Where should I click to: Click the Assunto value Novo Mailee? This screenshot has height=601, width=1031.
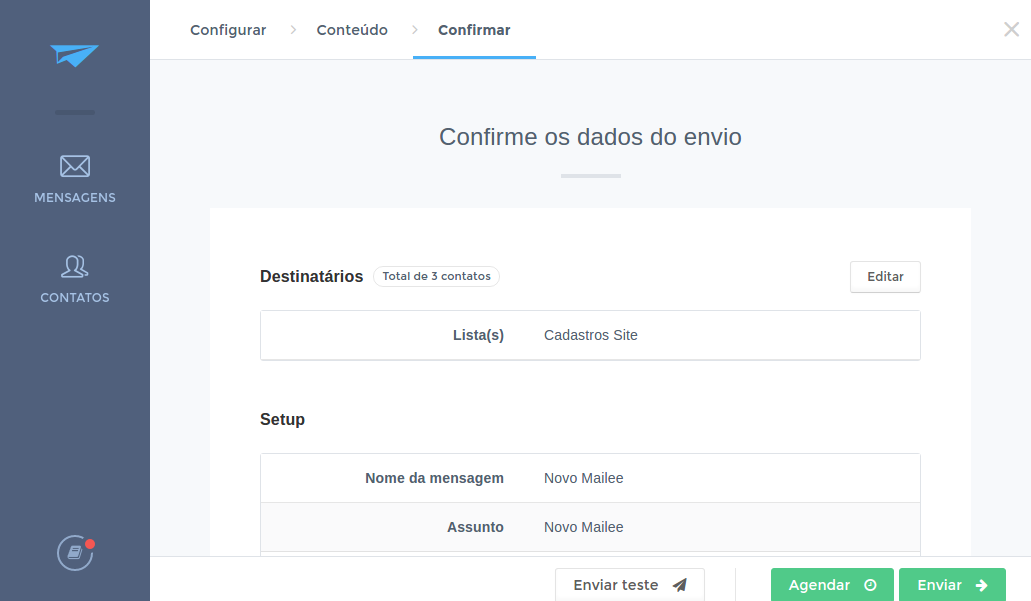coord(583,527)
